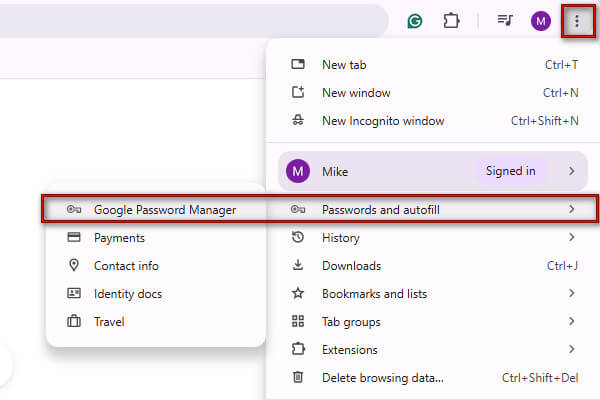This screenshot has width=600, height=400.
Task: Click the Grammarly extension icon
Action: click(x=414, y=21)
